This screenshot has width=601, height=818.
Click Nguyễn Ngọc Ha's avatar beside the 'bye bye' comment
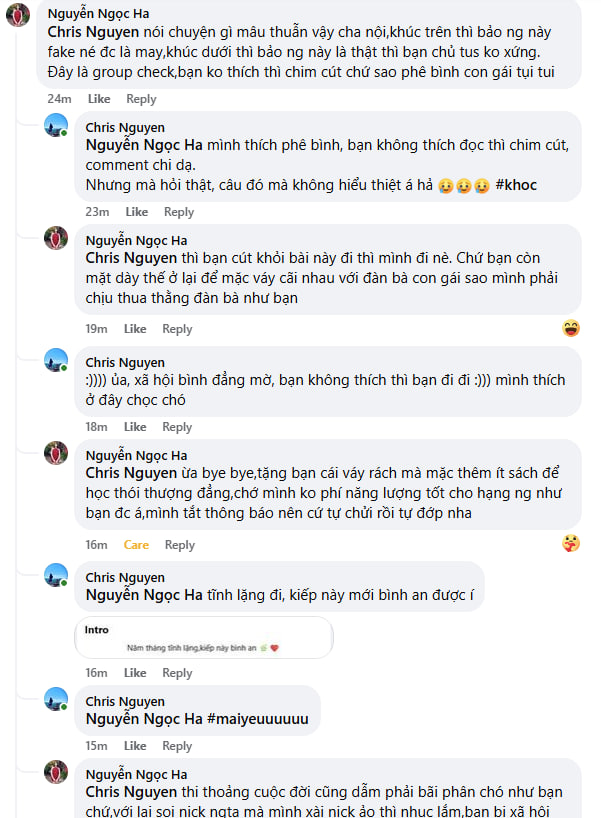pyautogui.click(x=56, y=453)
